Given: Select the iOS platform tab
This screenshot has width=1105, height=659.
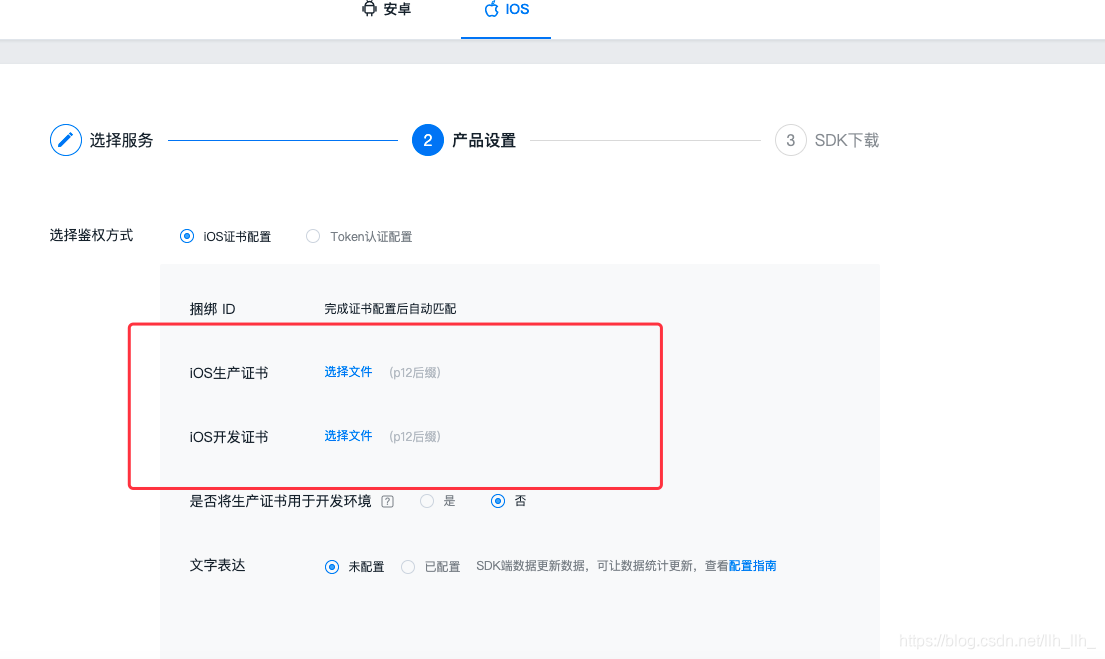Looking at the screenshot, I should [x=506, y=9].
